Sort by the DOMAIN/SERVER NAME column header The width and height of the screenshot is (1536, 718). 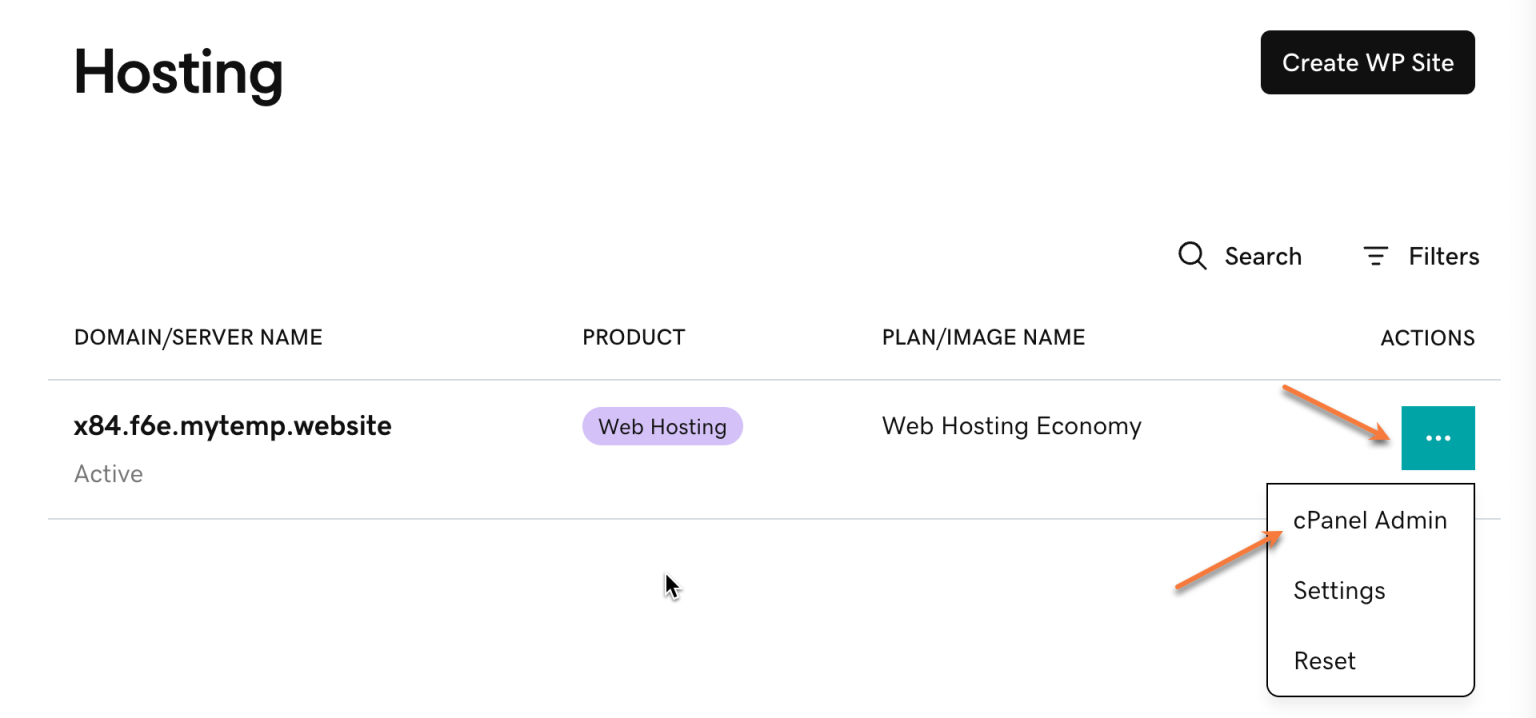point(198,337)
